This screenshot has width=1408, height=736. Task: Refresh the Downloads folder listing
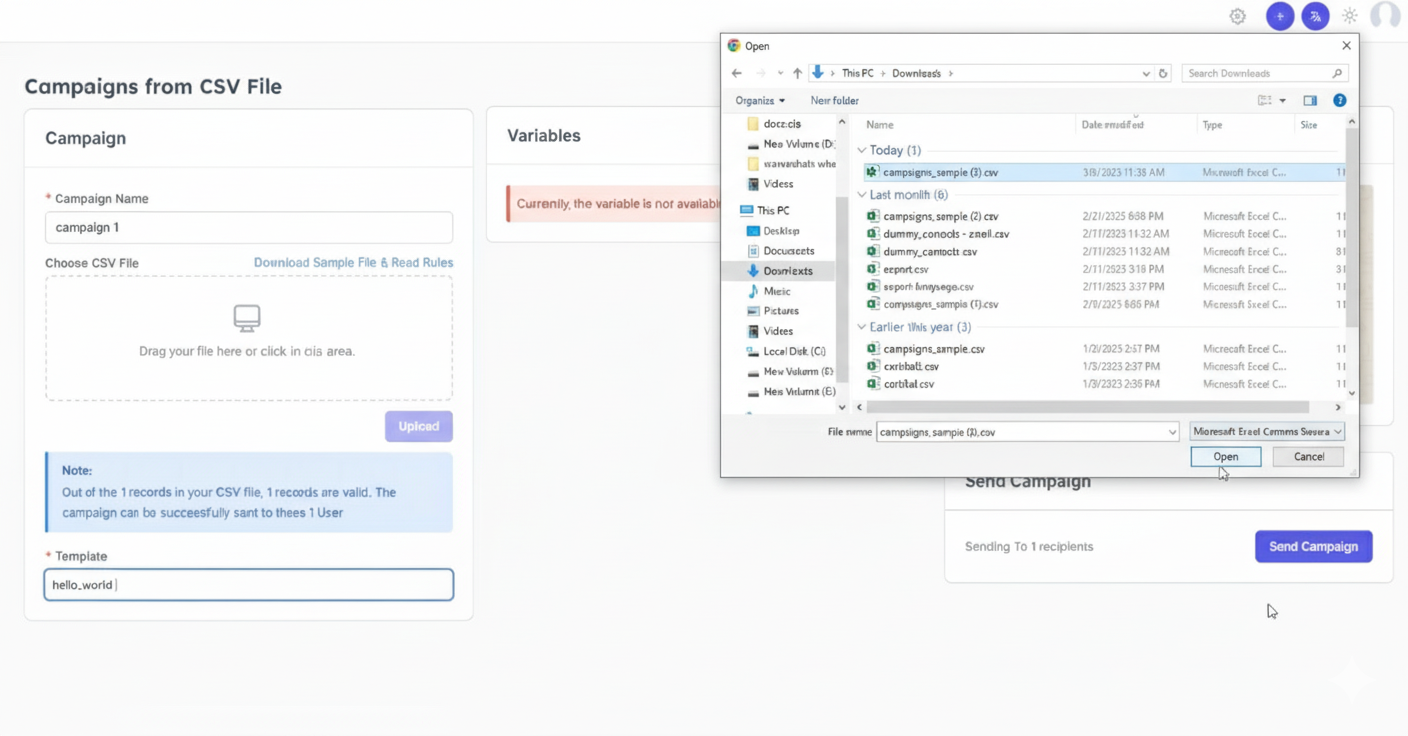coord(1163,73)
